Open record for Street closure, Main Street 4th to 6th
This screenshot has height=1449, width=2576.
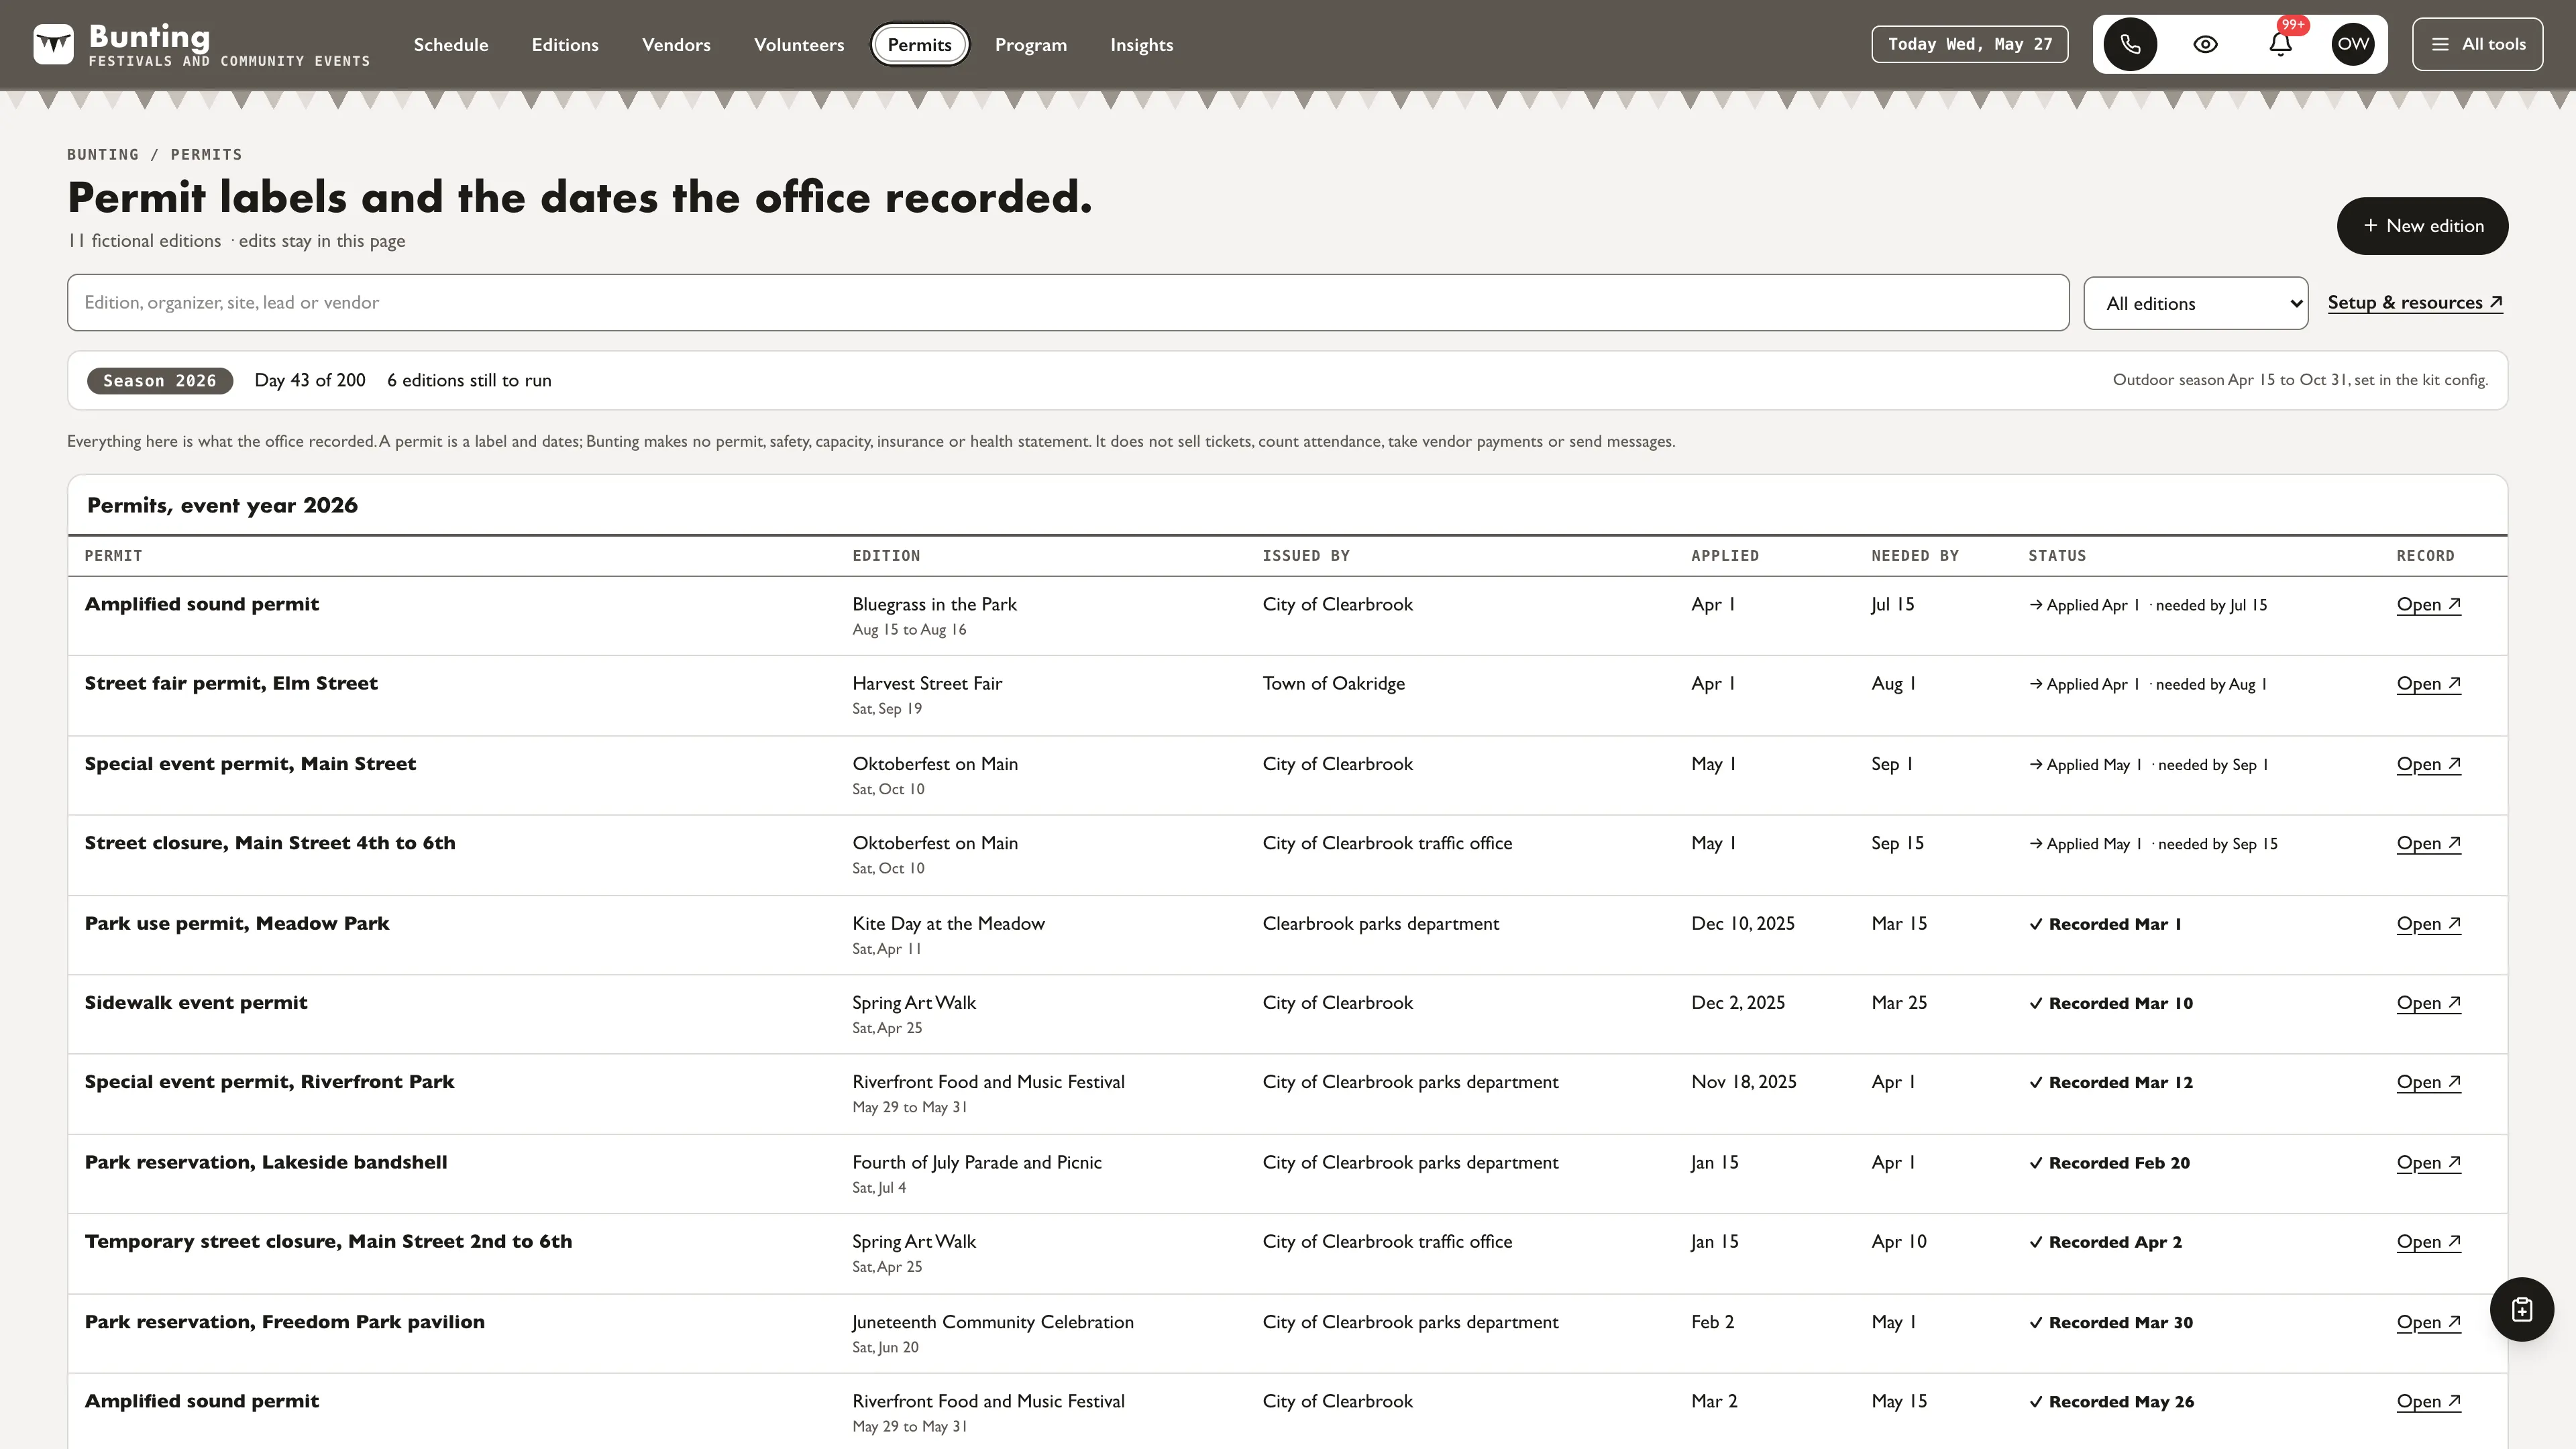click(x=2428, y=843)
